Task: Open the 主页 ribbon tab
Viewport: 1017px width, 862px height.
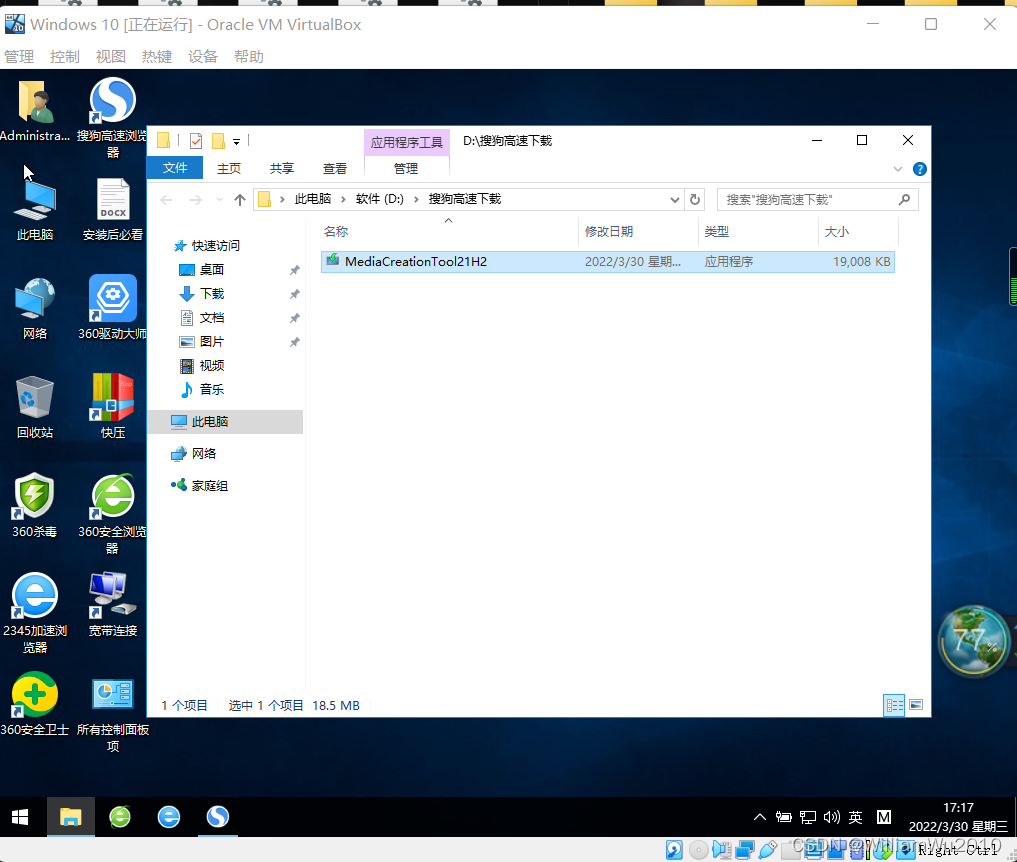Action: coord(228,169)
